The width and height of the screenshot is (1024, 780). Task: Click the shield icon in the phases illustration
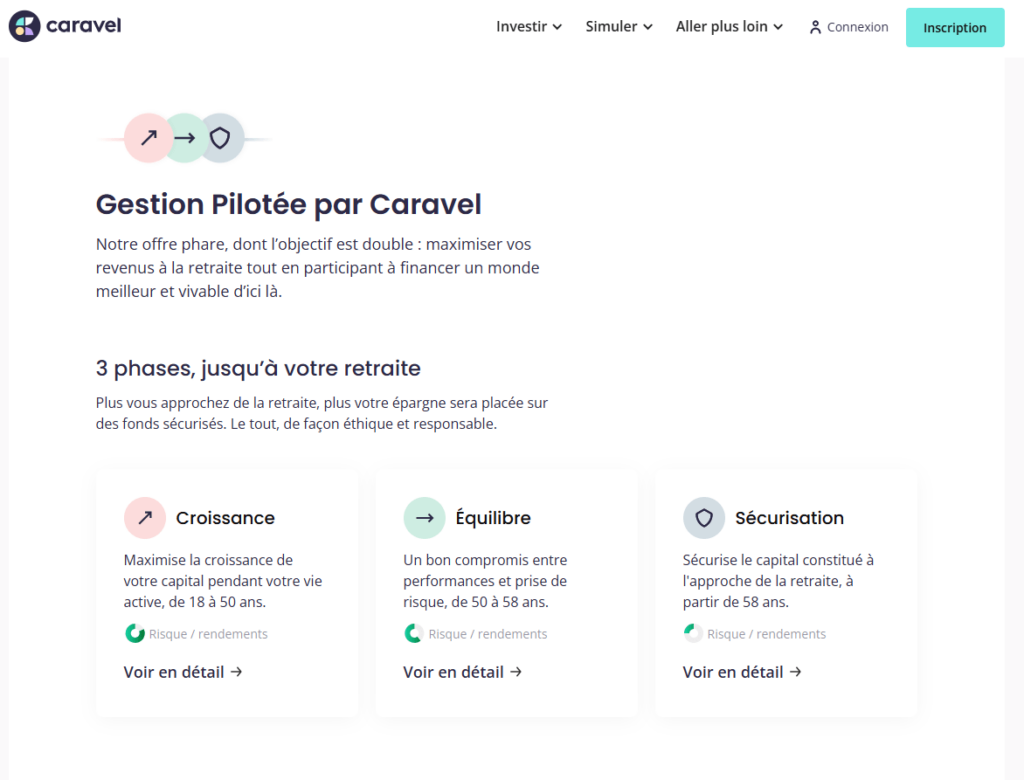(x=220, y=138)
